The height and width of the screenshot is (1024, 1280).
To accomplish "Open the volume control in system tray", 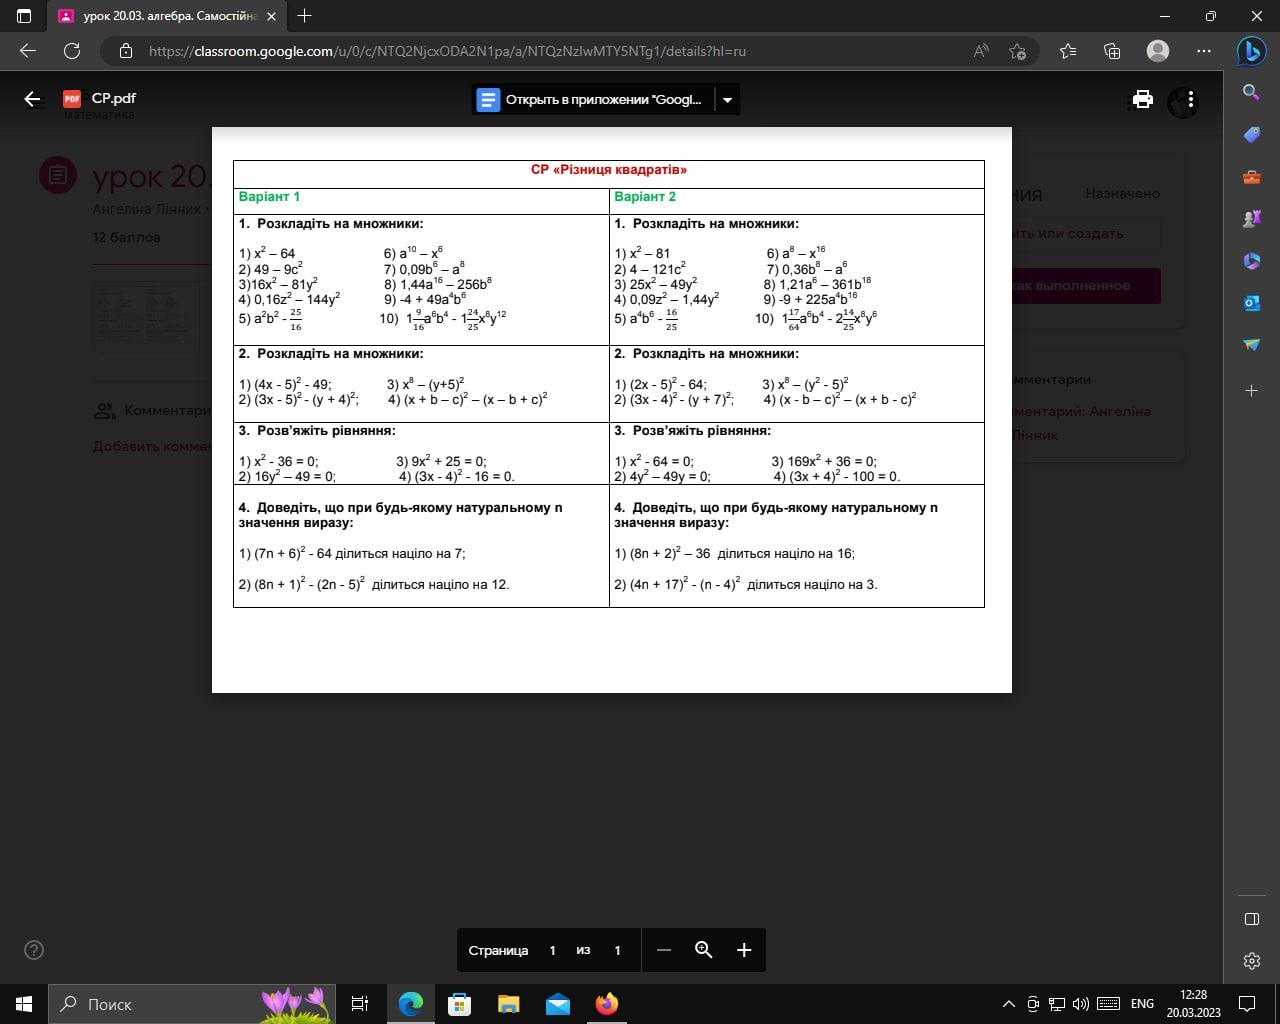I will [1081, 1004].
